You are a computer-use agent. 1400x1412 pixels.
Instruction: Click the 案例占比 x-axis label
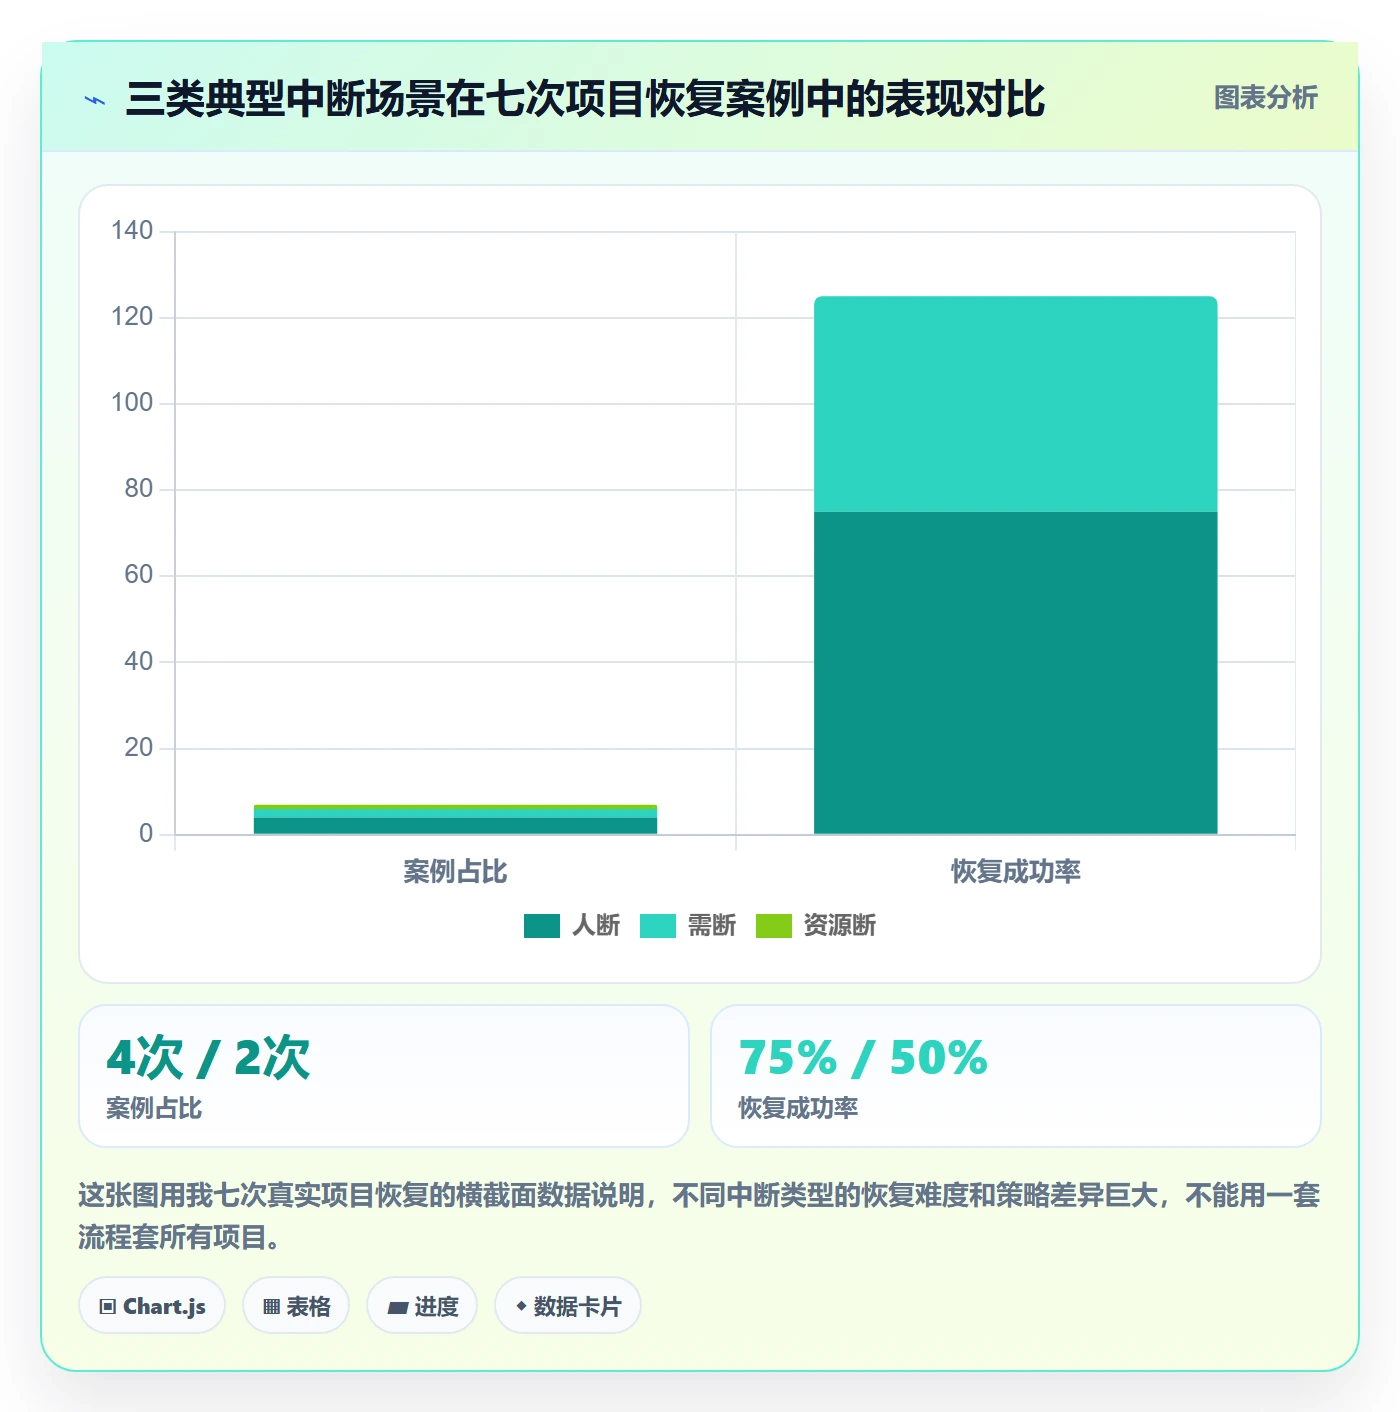(x=455, y=872)
